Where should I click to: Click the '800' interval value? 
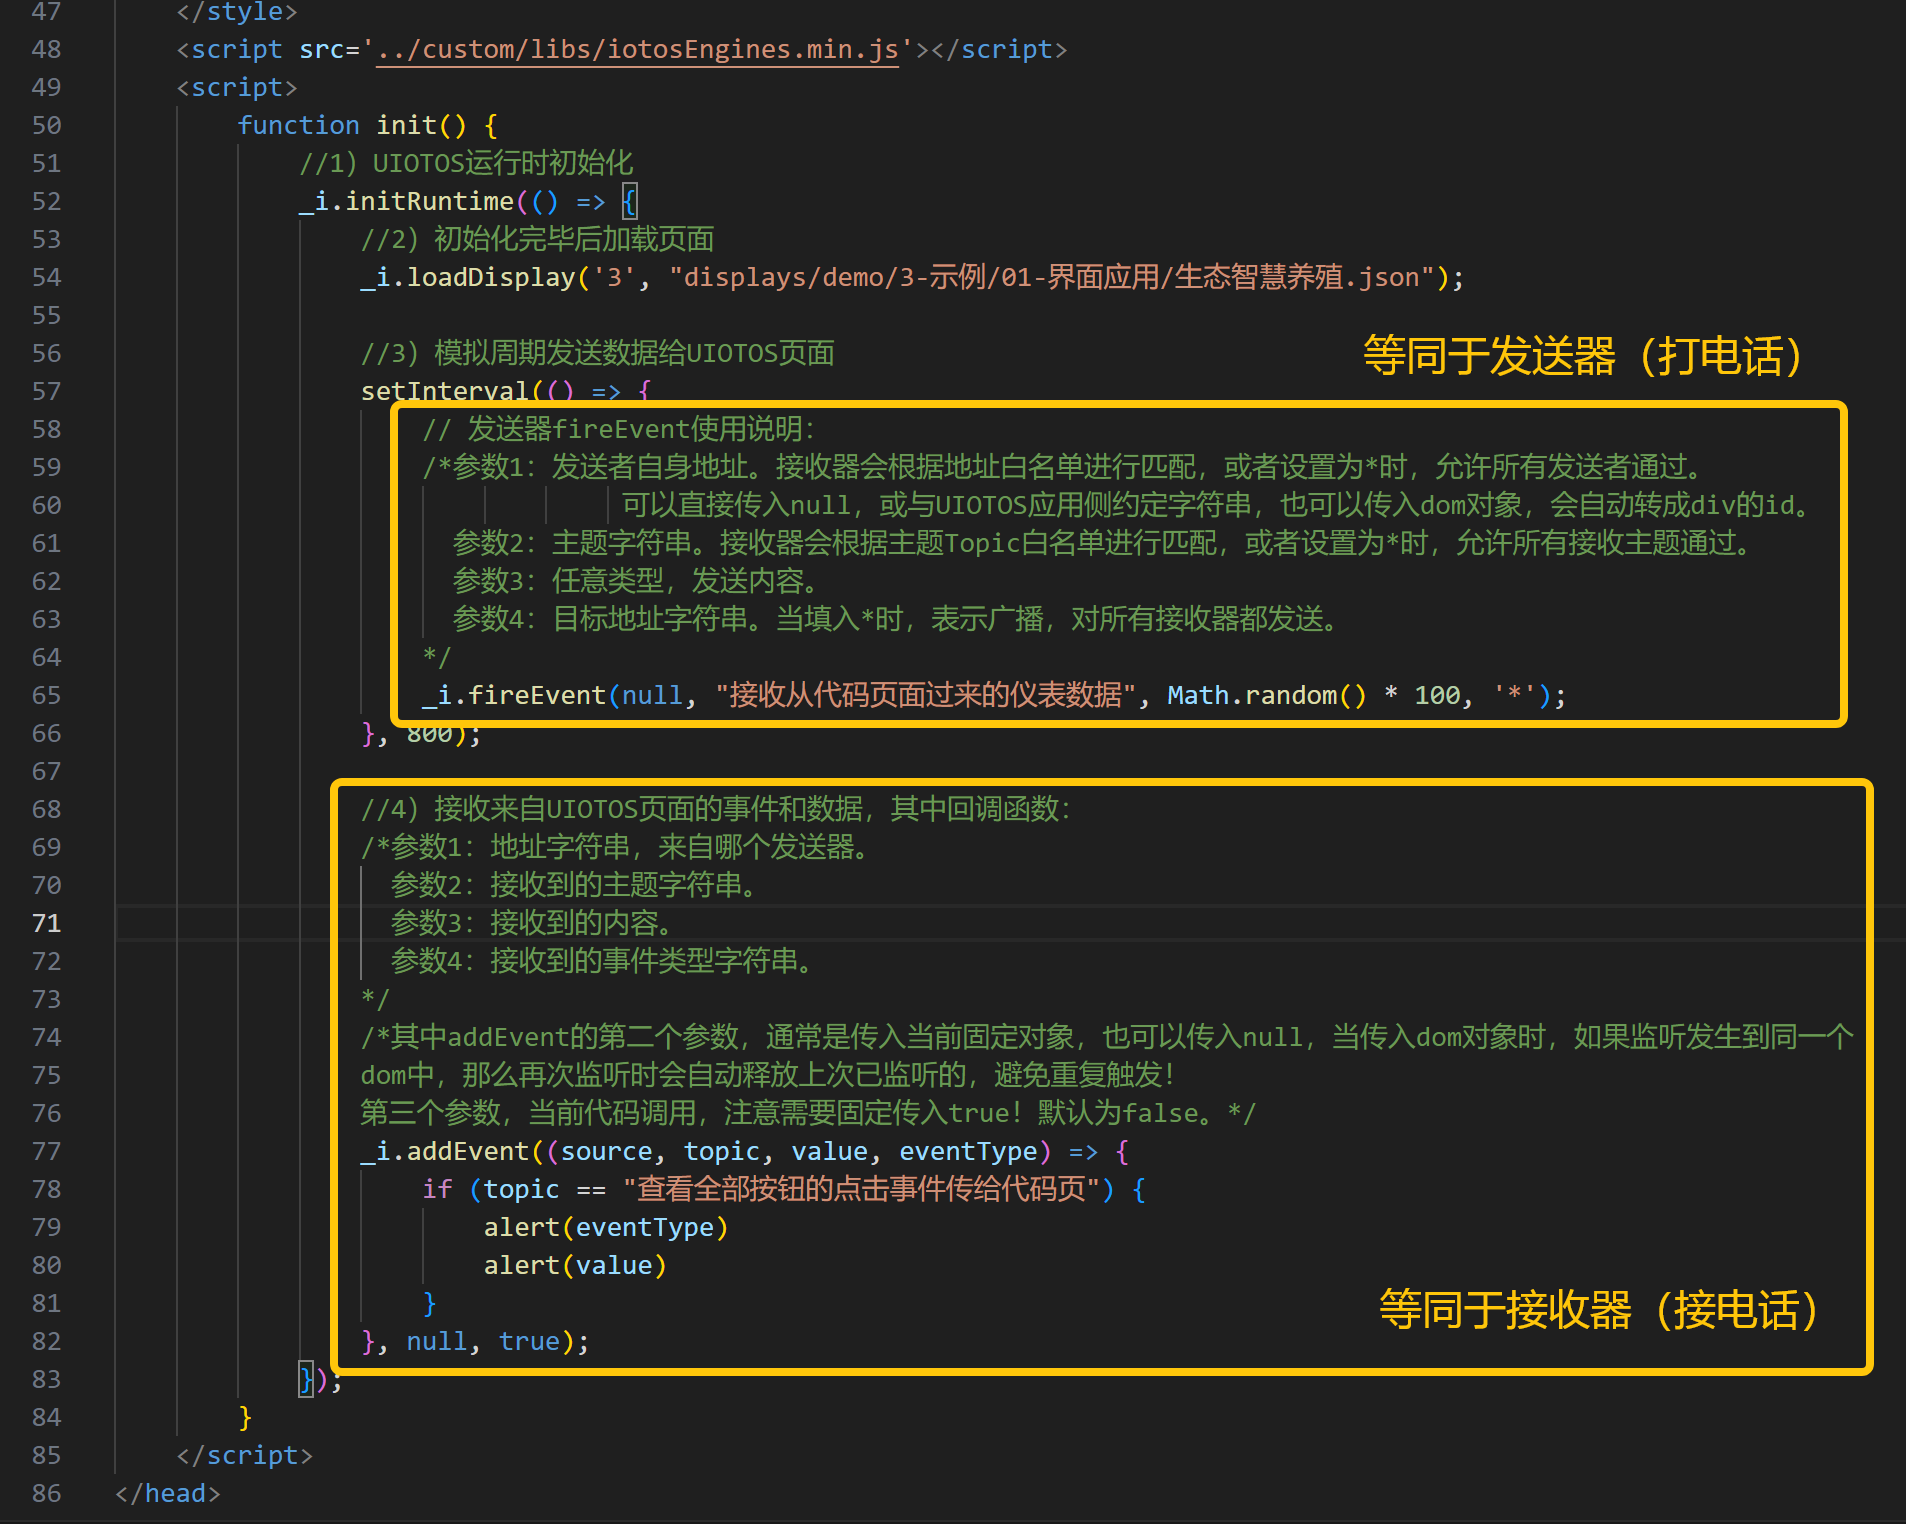pyautogui.click(x=429, y=733)
